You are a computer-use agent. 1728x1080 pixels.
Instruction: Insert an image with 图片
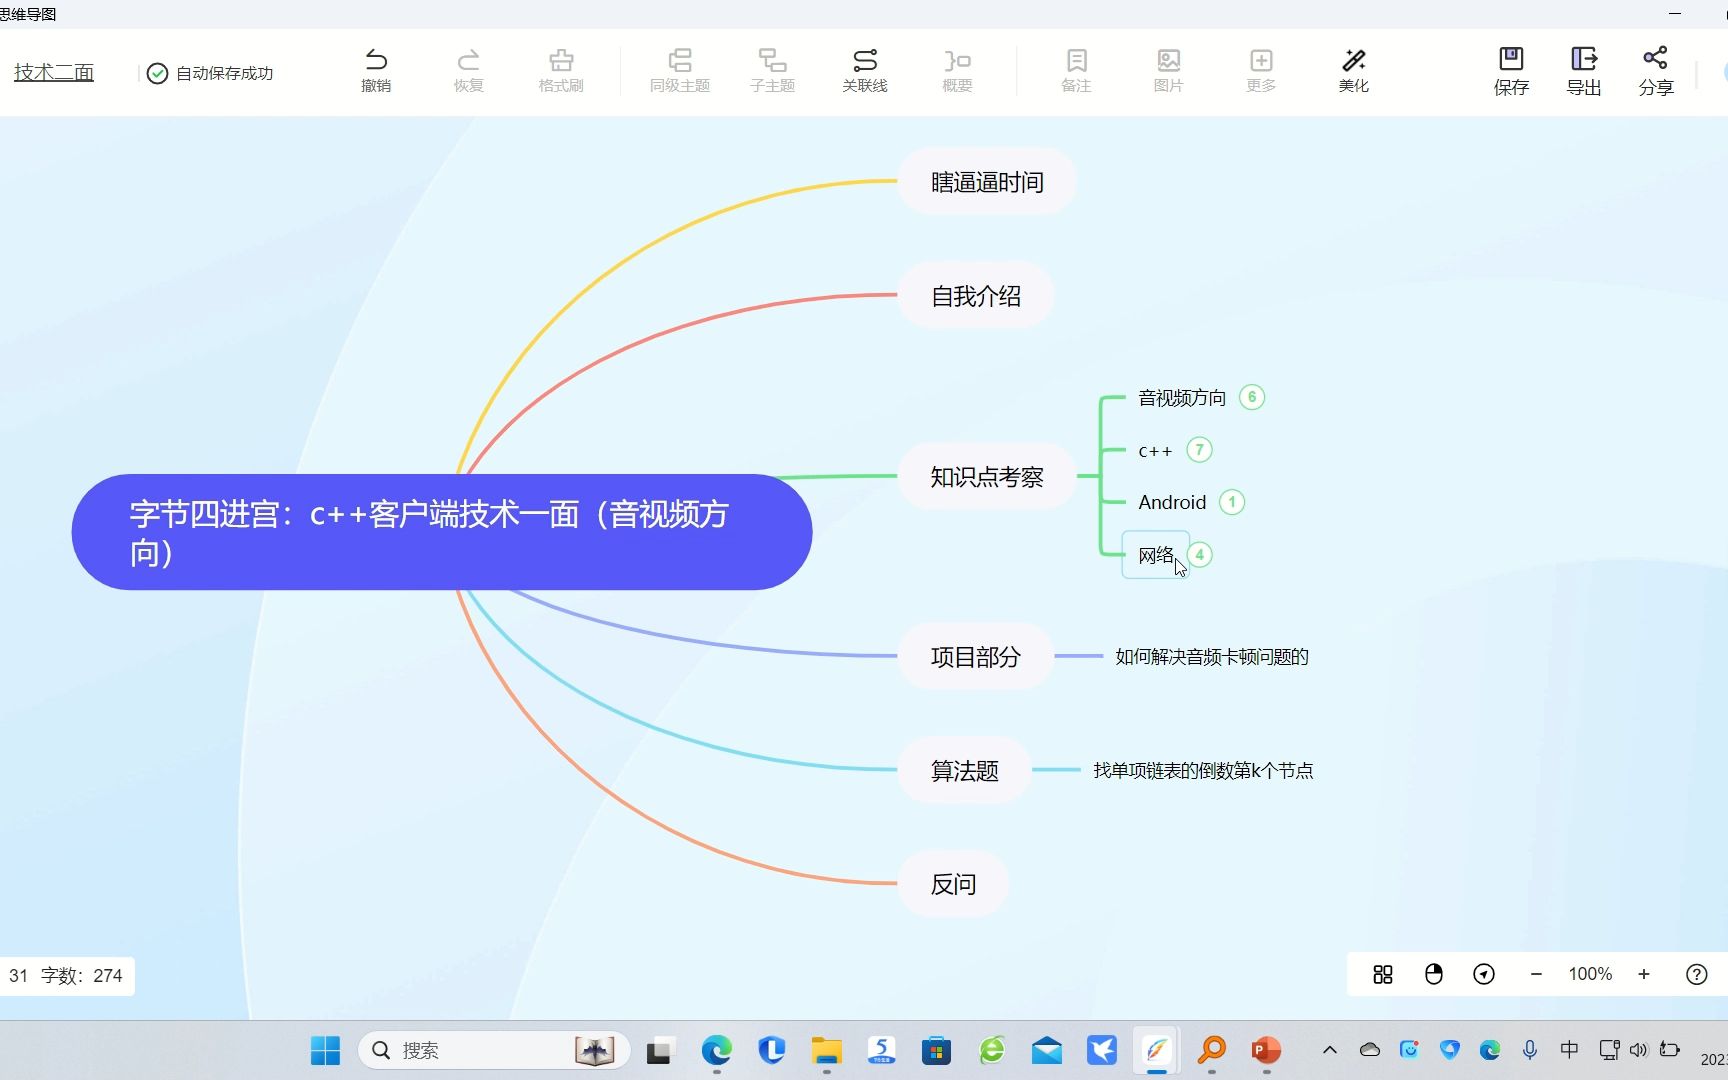tap(1168, 70)
